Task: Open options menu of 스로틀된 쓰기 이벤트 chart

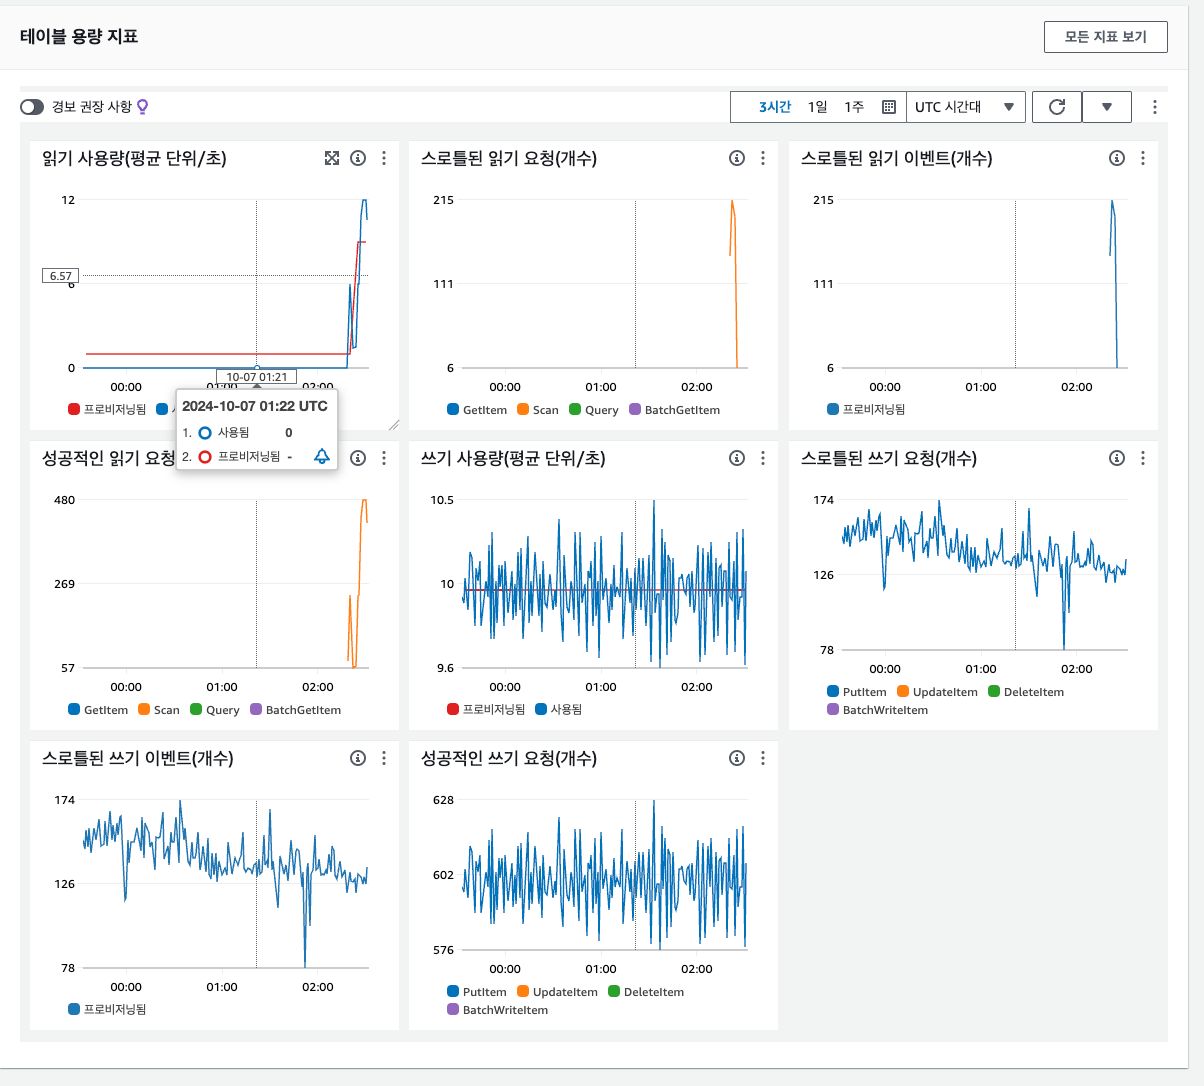Action: pyautogui.click(x=384, y=758)
